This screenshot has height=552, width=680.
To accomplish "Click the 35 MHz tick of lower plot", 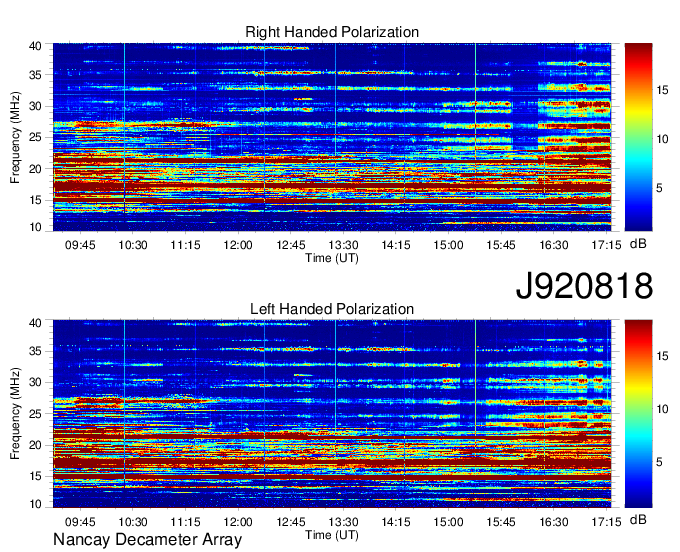I will click(x=35, y=351).
